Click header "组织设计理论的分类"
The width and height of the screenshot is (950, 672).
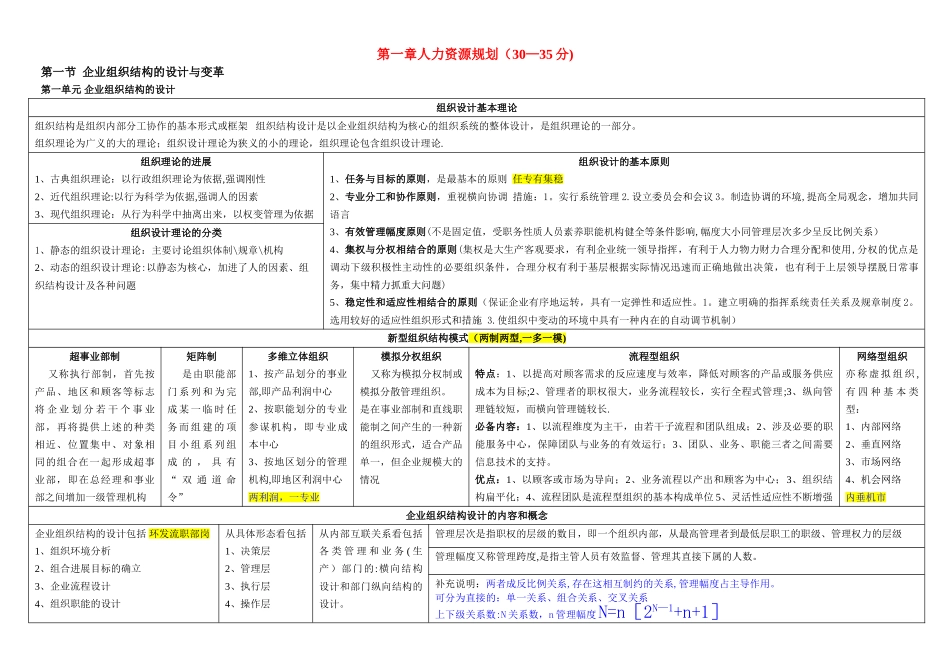pyautogui.click(x=176, y=232)
